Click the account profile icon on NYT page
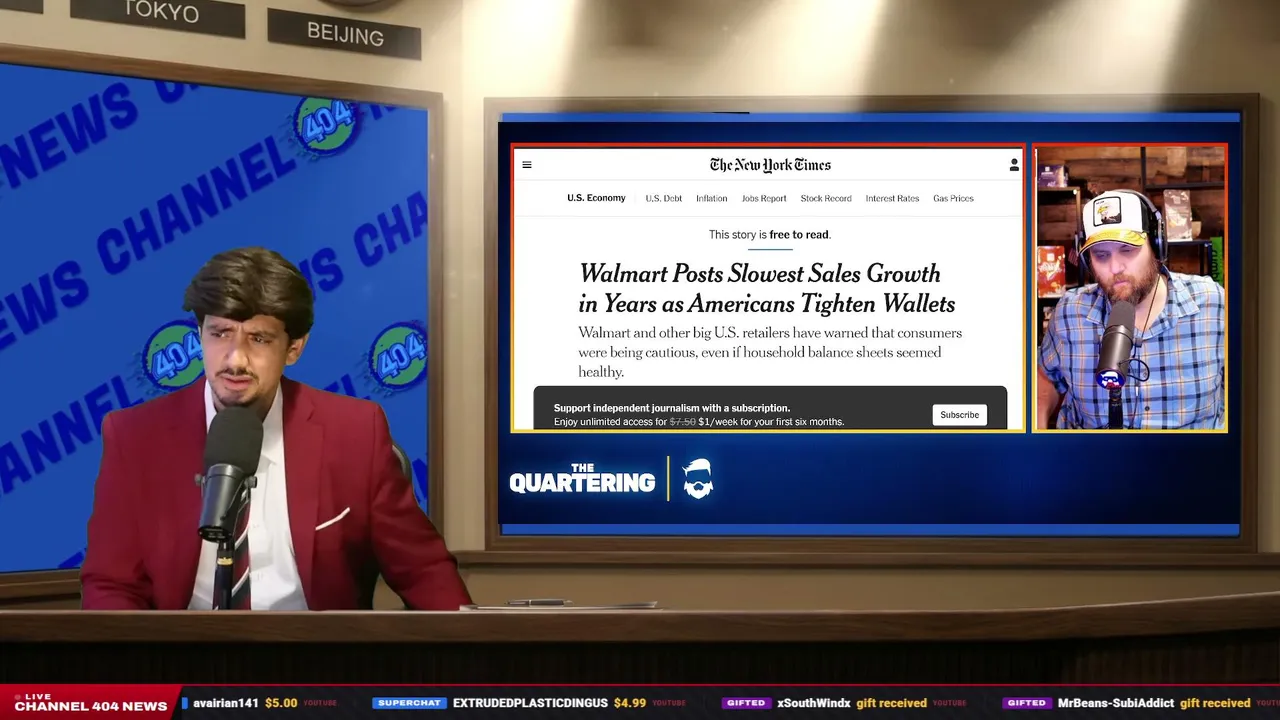 click(1014, 165)
